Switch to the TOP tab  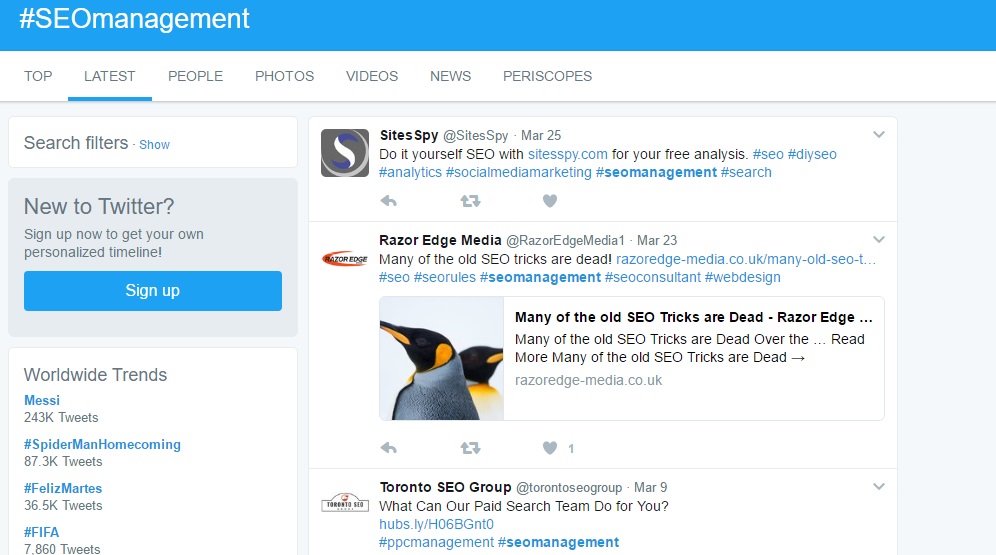pyautogui.click(x=38, y=76)
